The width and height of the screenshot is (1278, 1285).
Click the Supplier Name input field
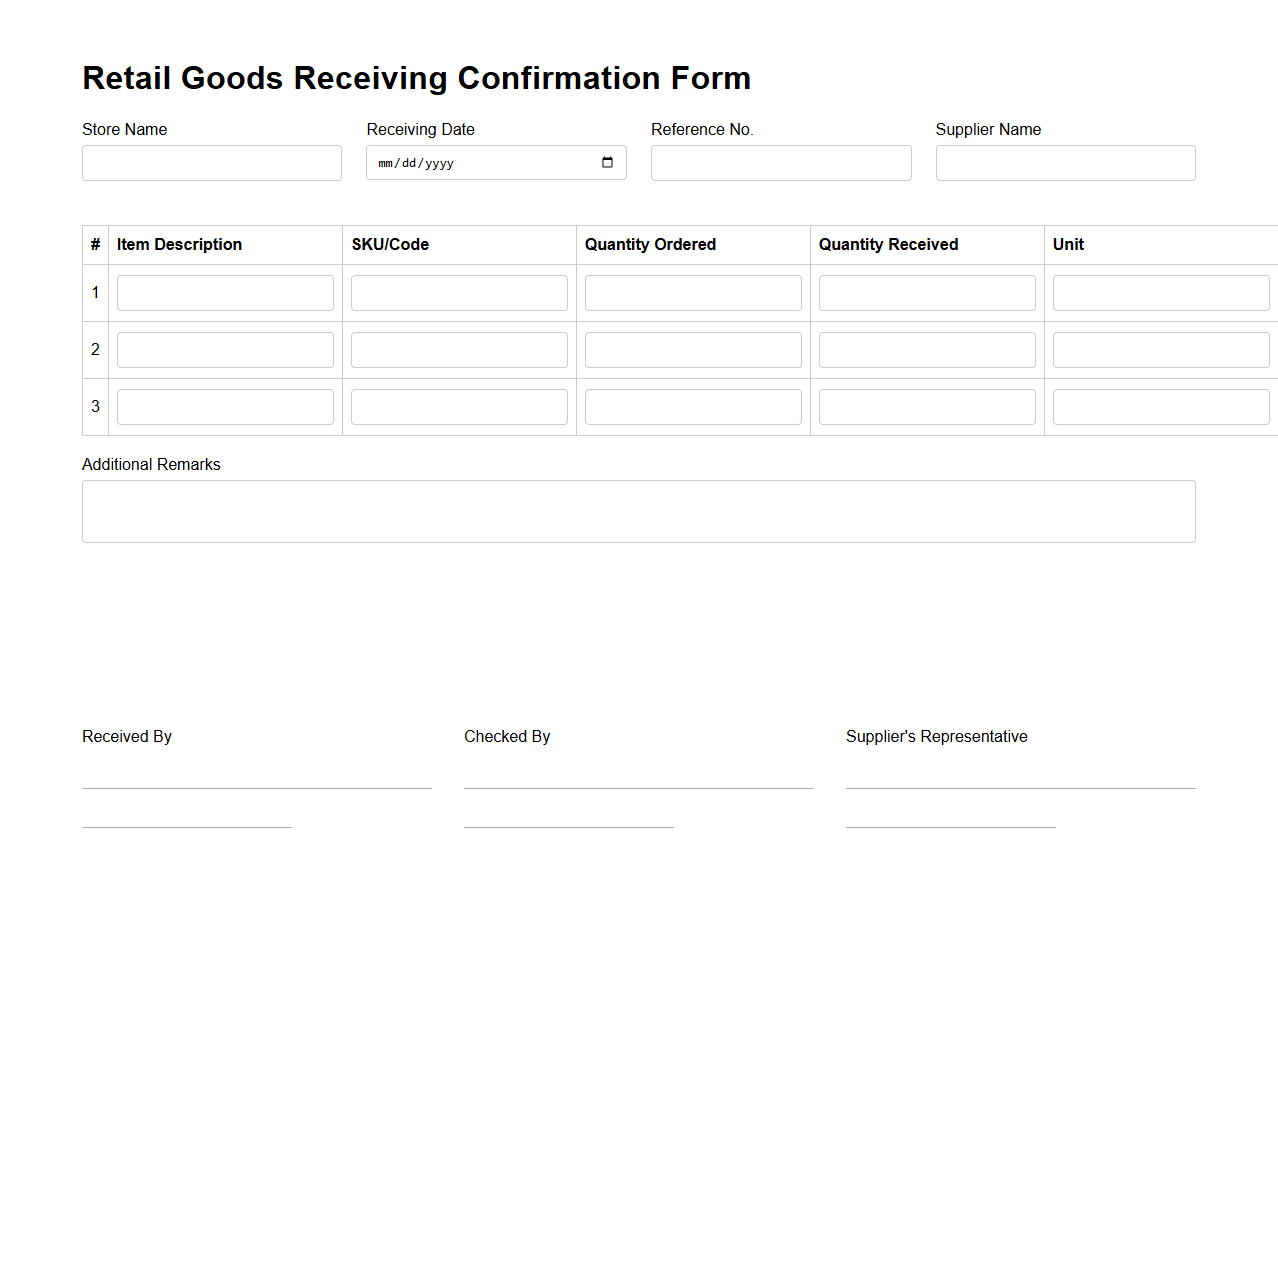[x=1064, y=162]
